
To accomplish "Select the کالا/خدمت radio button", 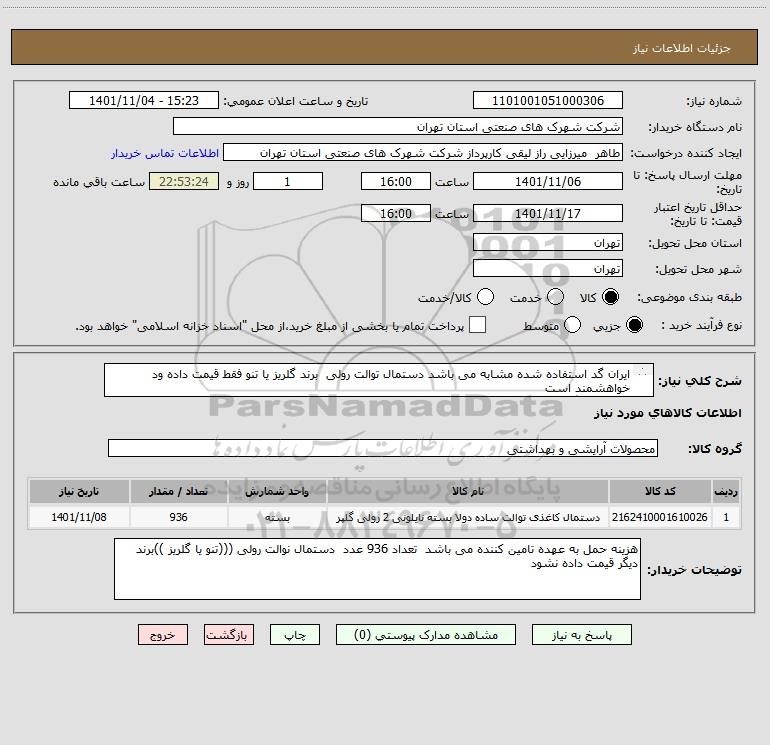I will 486,297.
